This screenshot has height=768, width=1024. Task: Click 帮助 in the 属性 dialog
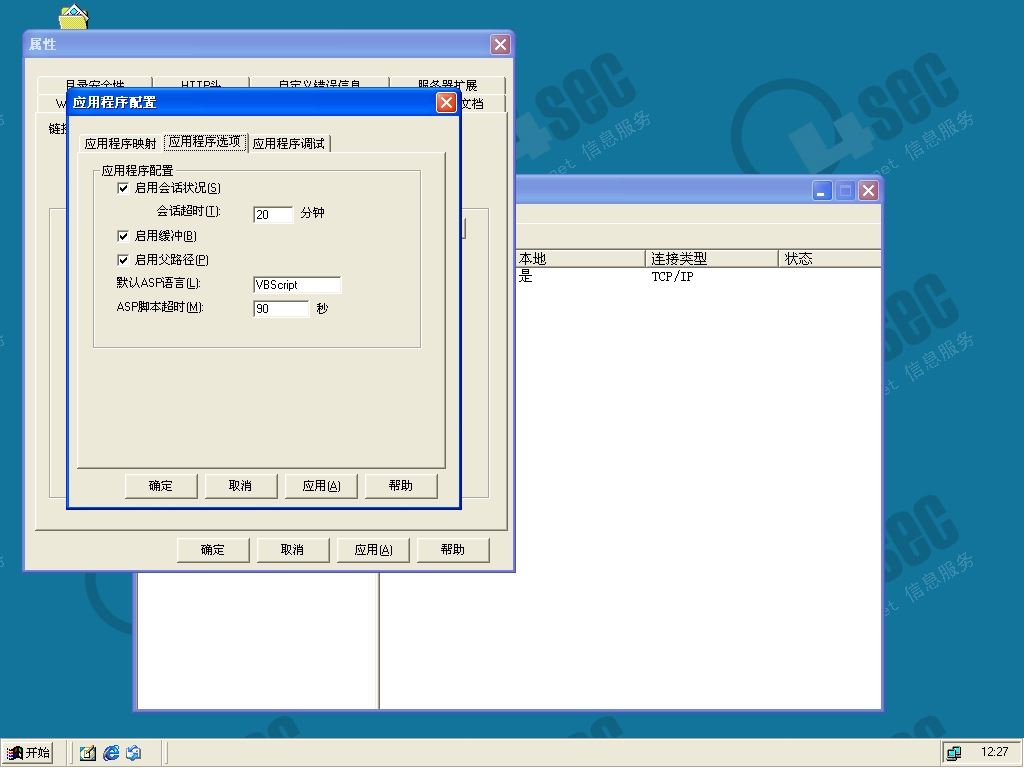point(453,550)
